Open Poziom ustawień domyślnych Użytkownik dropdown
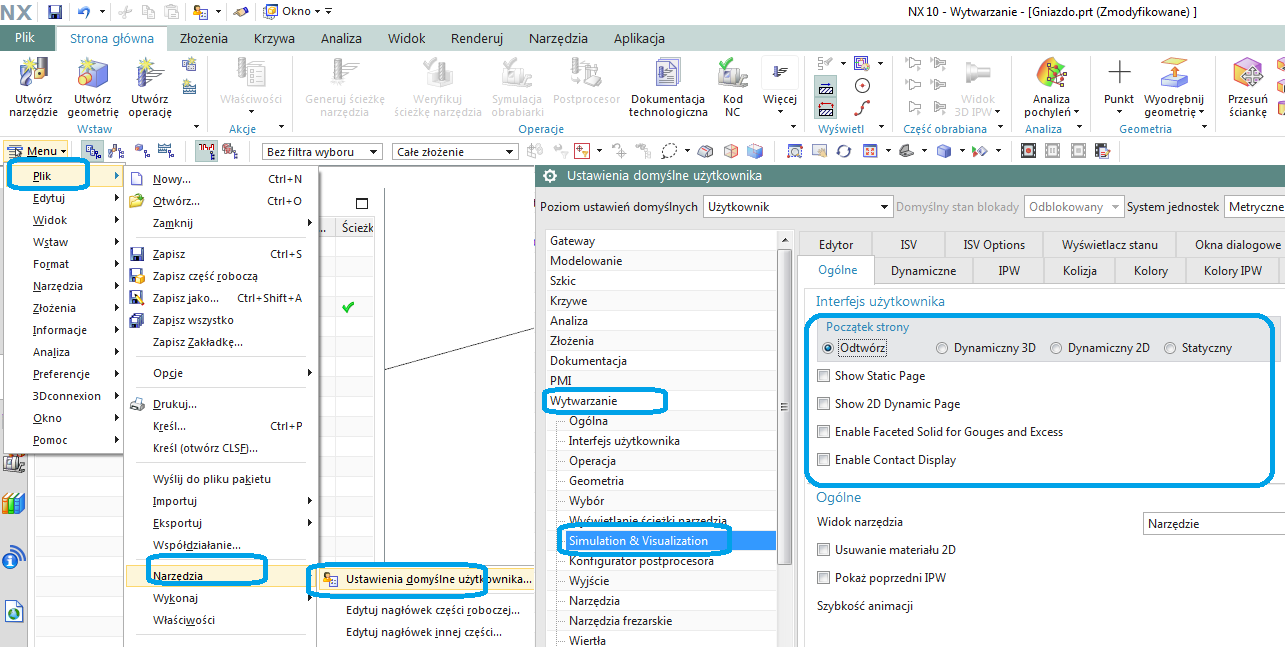 pos(797,207)
